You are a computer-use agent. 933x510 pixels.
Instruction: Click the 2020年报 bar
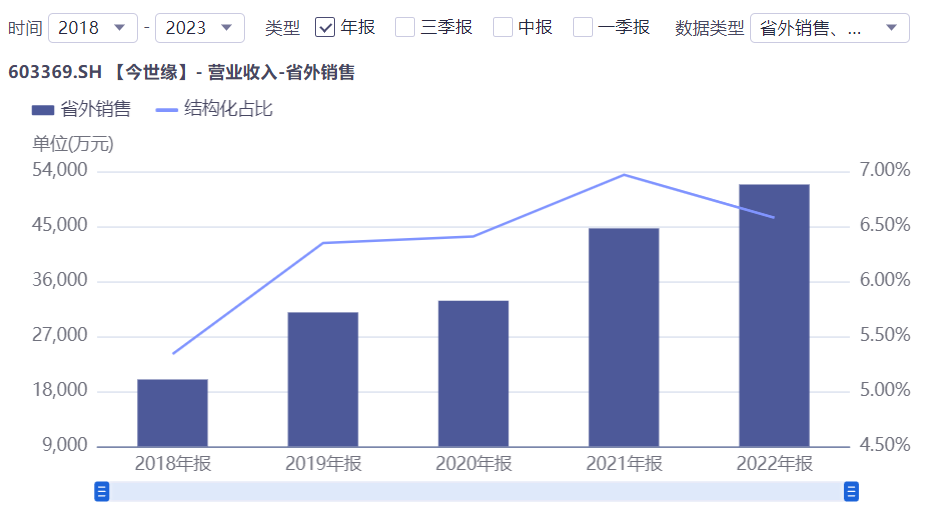(474, 374)
